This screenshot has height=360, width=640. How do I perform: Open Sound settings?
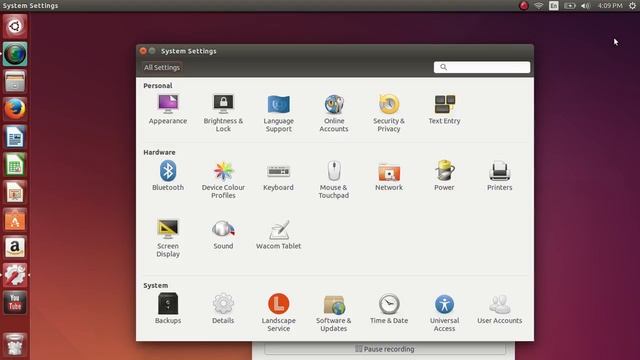pos(223,234)
